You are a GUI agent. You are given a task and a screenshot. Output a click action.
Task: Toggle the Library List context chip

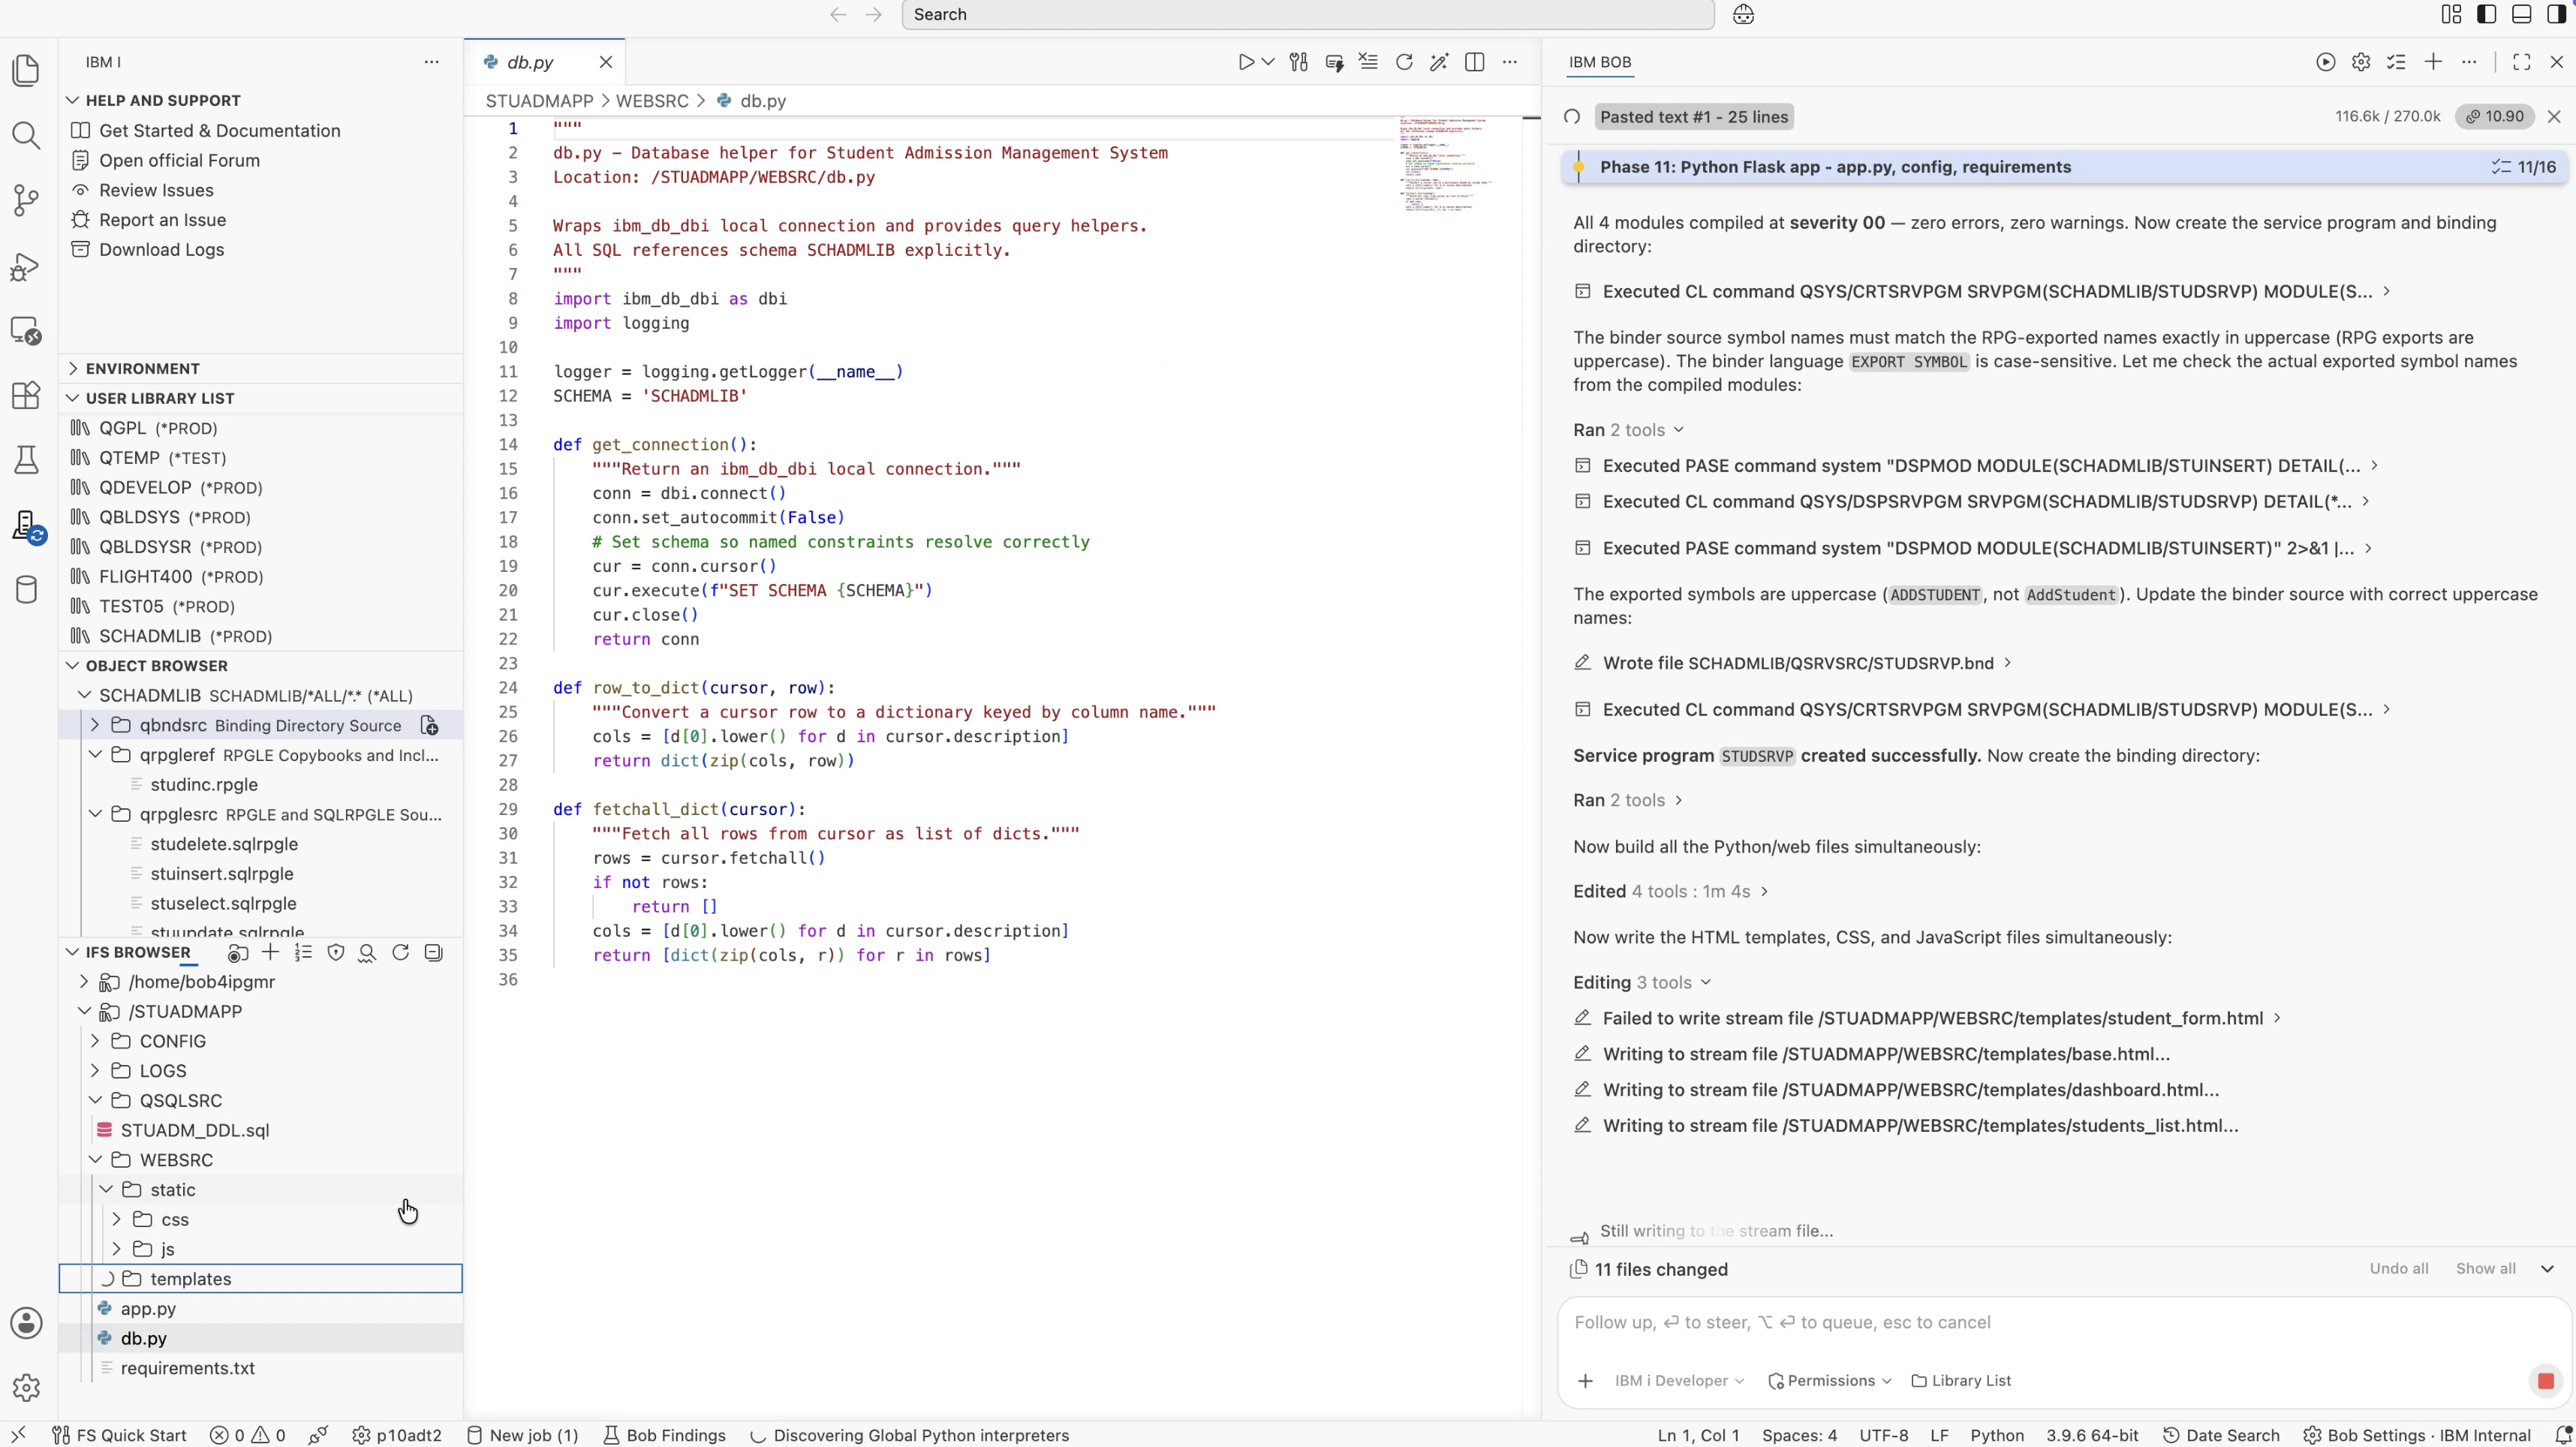[1960, 1381]
